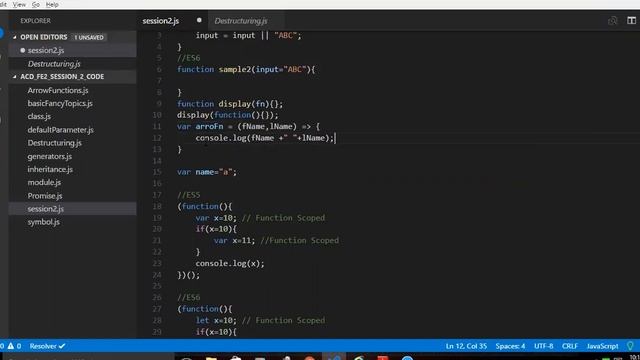The height and width of the screenshot is (360, 640).
Task: Click the unsaved dot beside session2.js in Open Editors
Action: [x=22, y=50]
